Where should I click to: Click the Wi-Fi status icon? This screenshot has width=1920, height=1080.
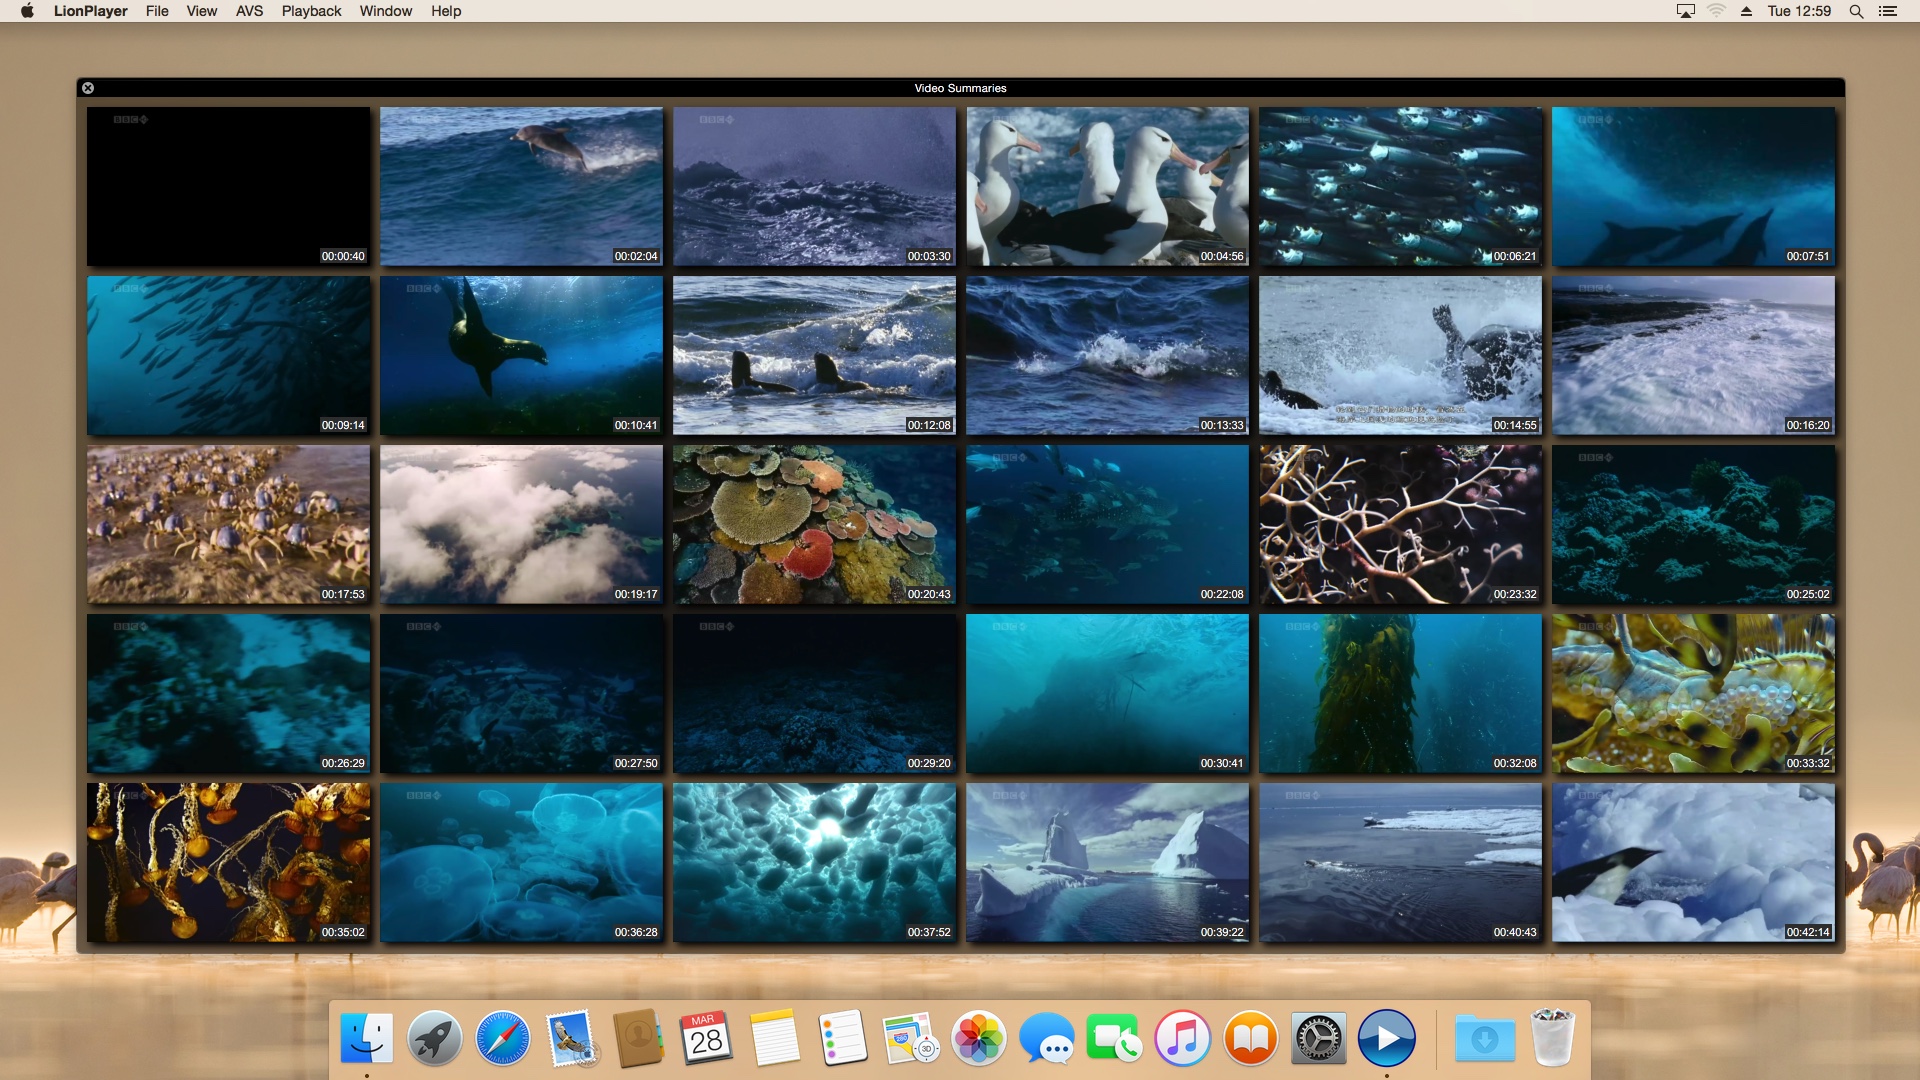tap(1718, 11)
